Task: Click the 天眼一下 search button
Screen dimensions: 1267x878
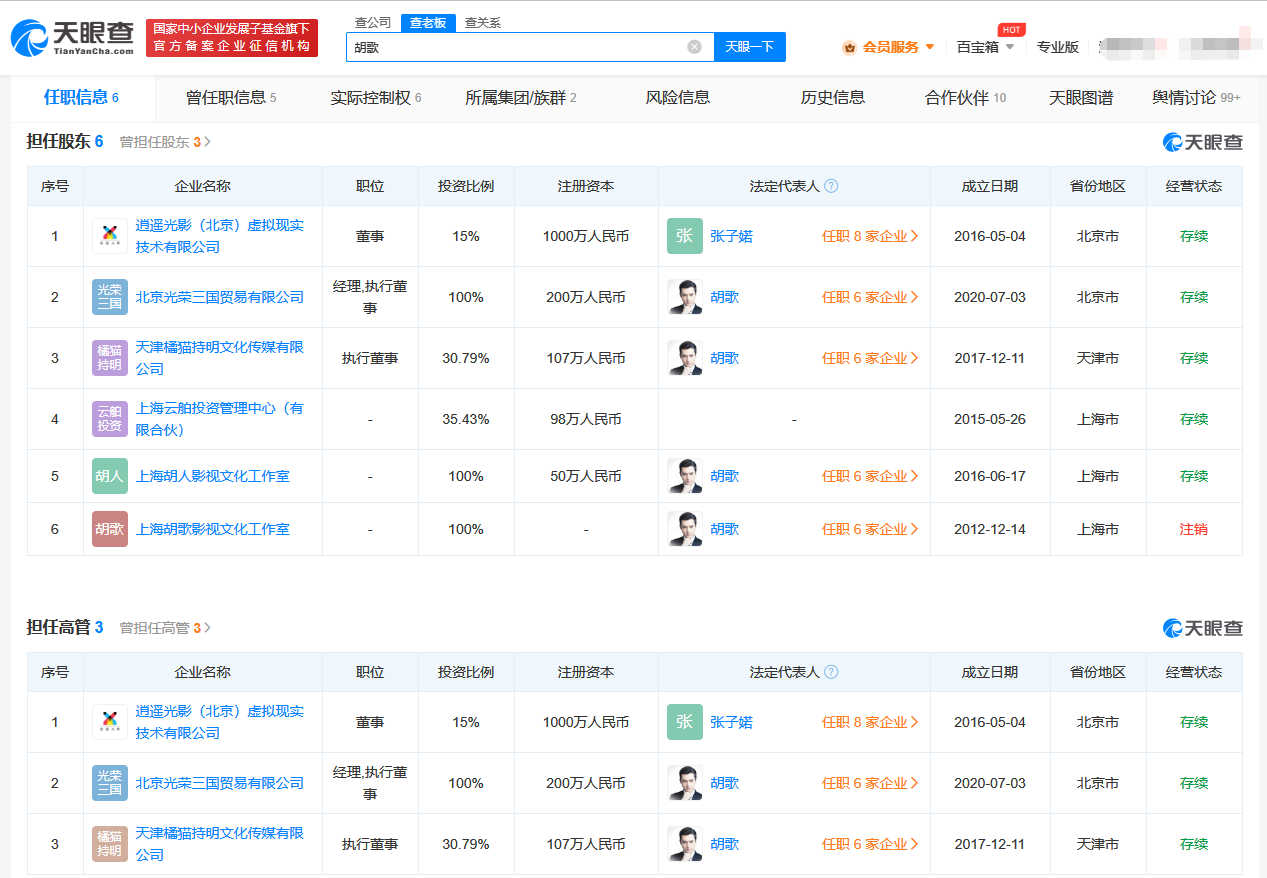Action: pos(750,47)
